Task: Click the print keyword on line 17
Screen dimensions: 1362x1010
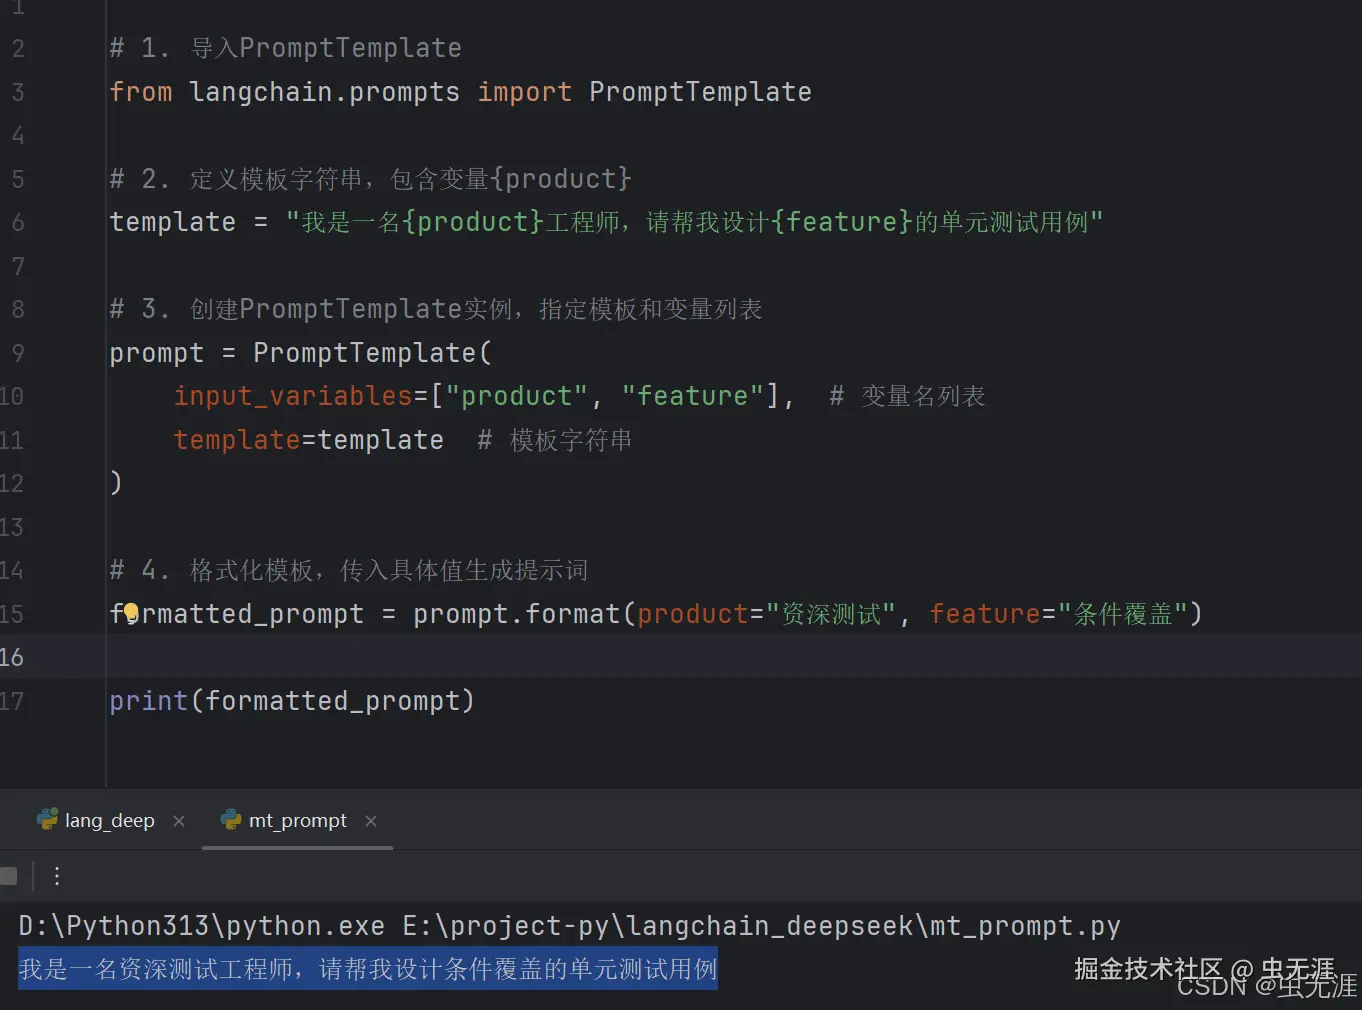Action: coord(148,701)
